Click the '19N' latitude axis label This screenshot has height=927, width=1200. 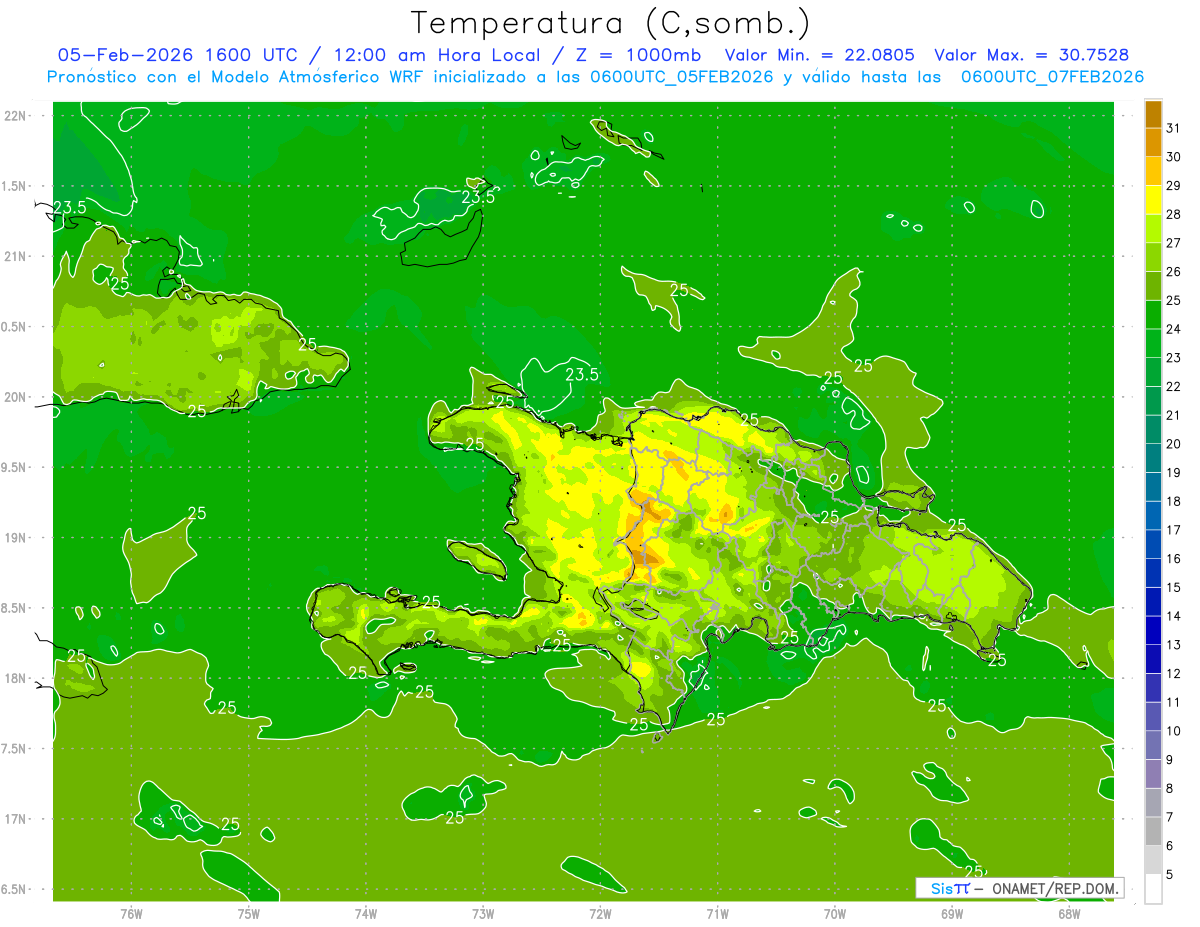(x=17, y=538)
